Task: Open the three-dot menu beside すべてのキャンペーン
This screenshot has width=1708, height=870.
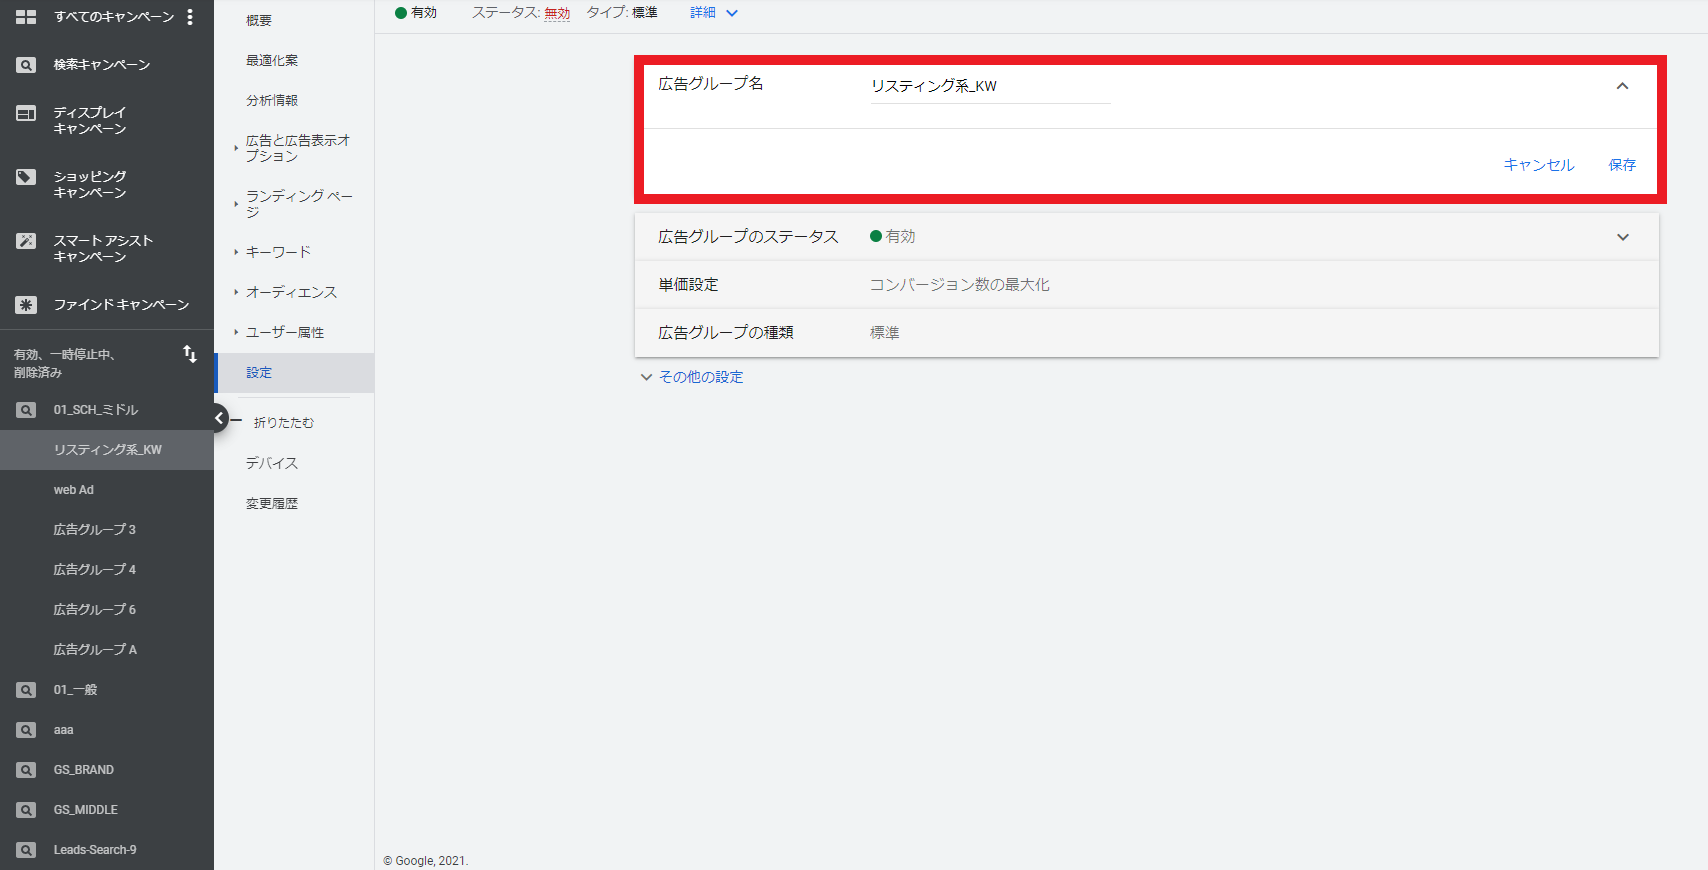Action: tap(190, 17)
